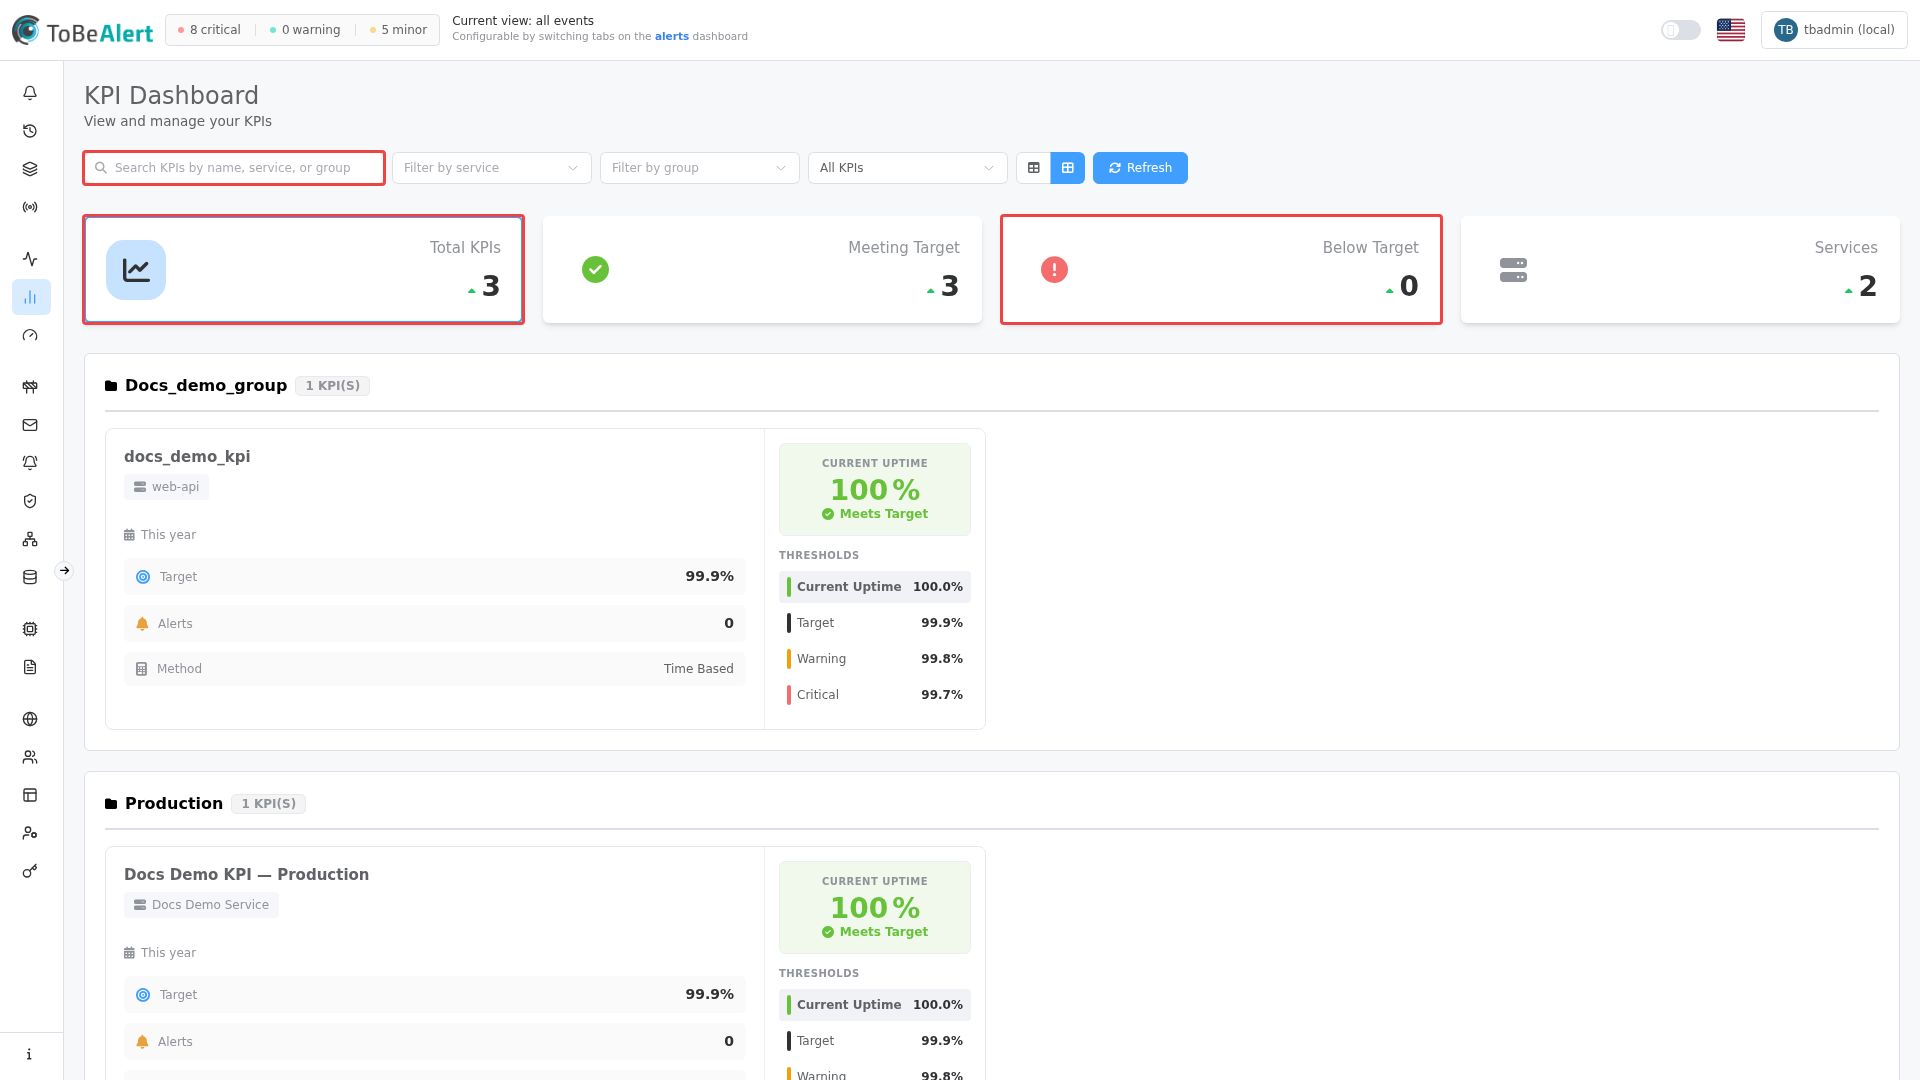Open the broadcast signal icon in sidebar
This screenshot has width=1920, height=1080.
(x=30, y=207)
